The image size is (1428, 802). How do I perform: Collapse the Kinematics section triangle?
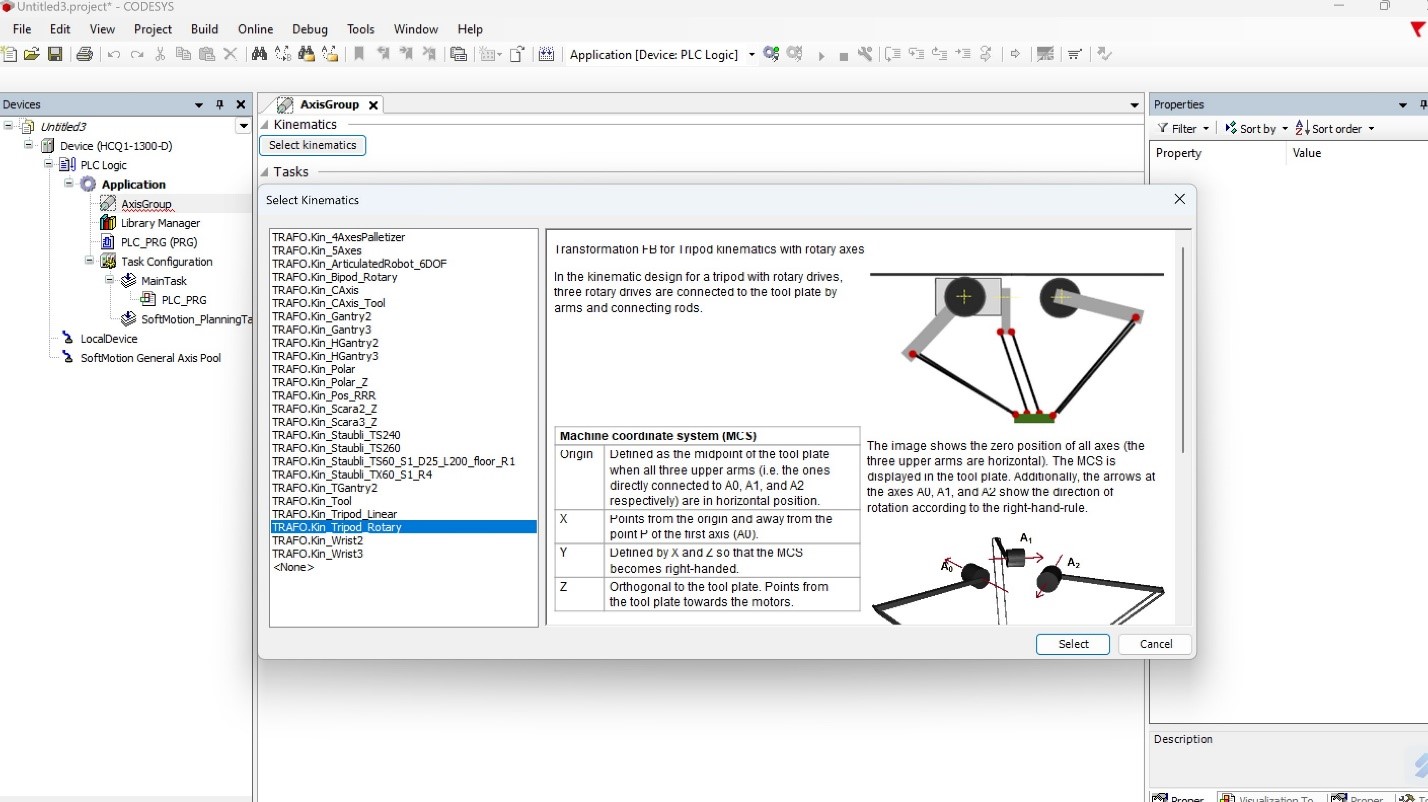[x=265, y=125]
